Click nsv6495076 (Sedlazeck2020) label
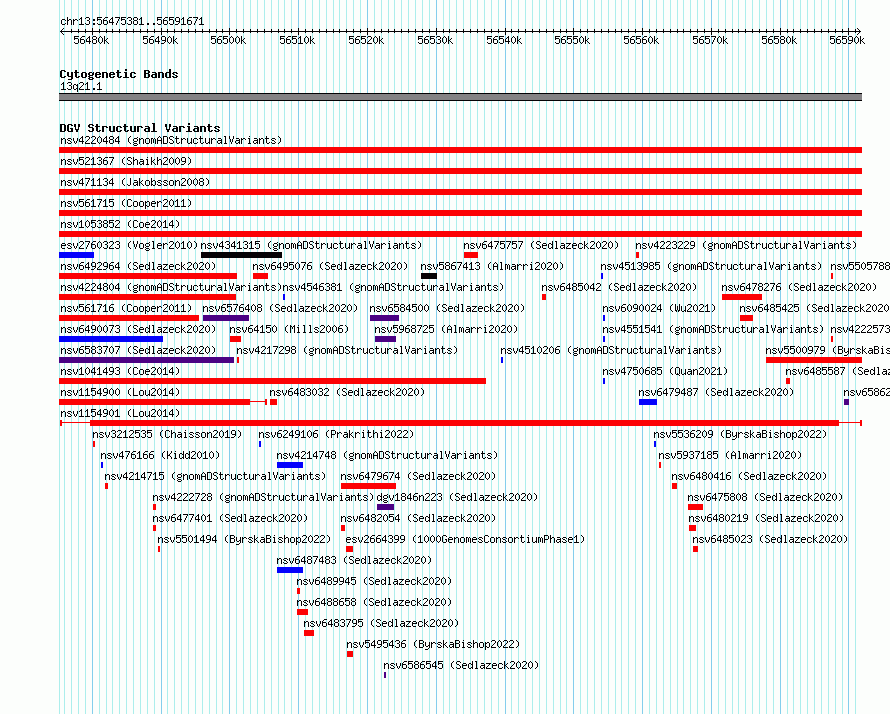Screen dimensions: 890x714 (330, 266)
